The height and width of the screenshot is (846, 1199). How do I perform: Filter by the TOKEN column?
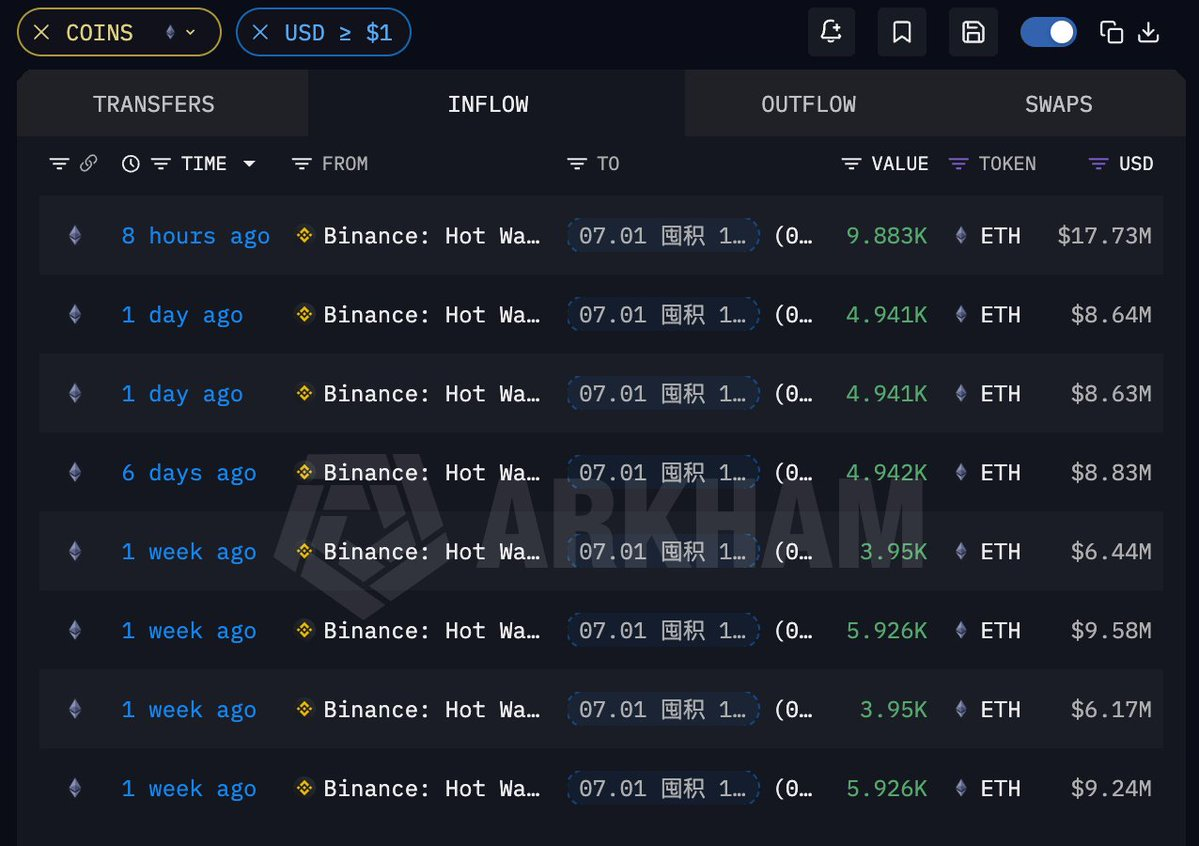[x=958, y=164]
